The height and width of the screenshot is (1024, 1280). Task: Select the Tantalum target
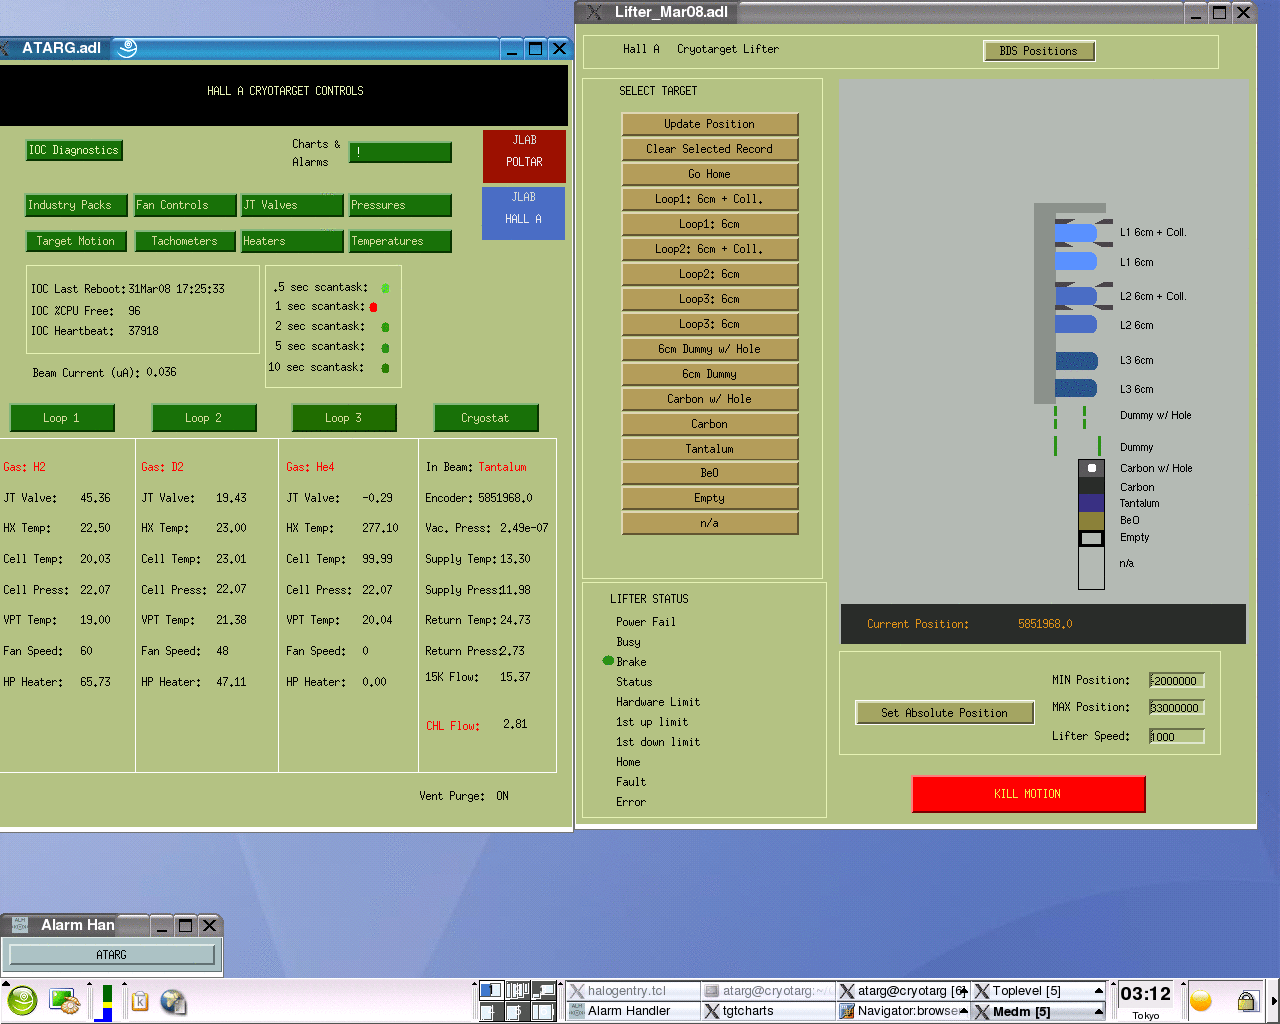(x=710, y=449)
